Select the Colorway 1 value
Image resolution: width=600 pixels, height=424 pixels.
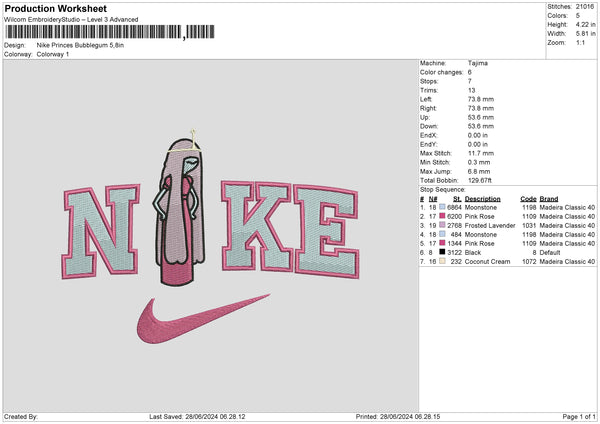point(53,54)
